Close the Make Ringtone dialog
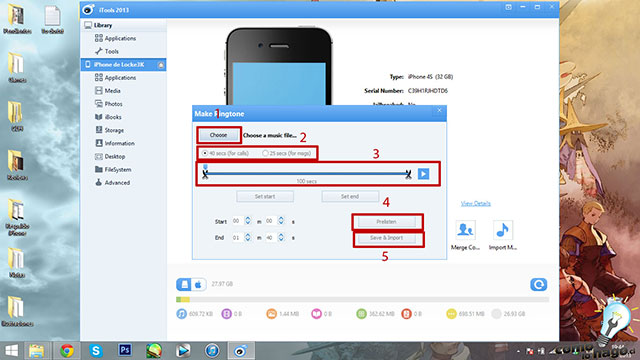The width and height of the screenshot is (640, 360). [439, 110]
